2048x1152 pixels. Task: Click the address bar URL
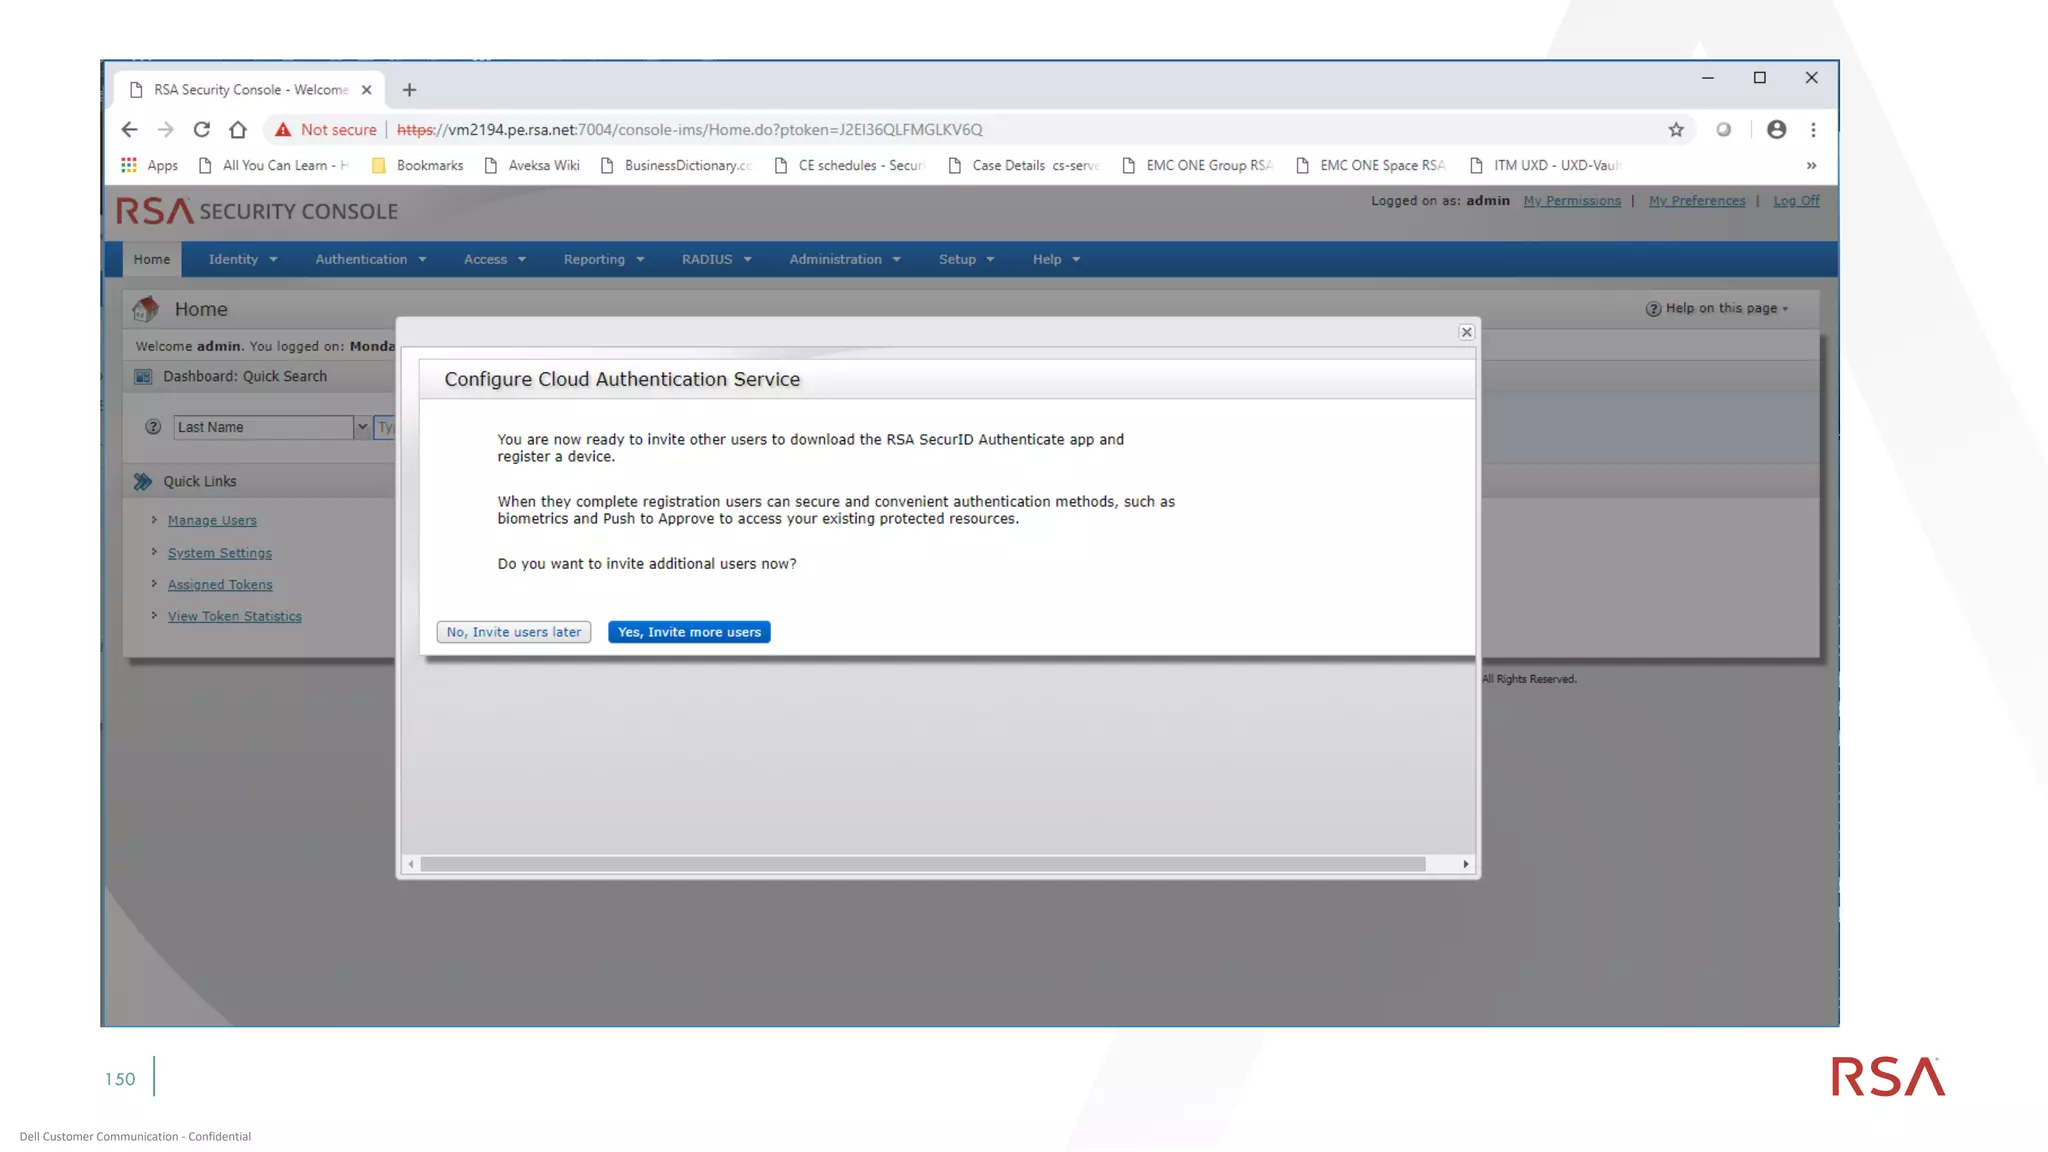click(690, 130)
